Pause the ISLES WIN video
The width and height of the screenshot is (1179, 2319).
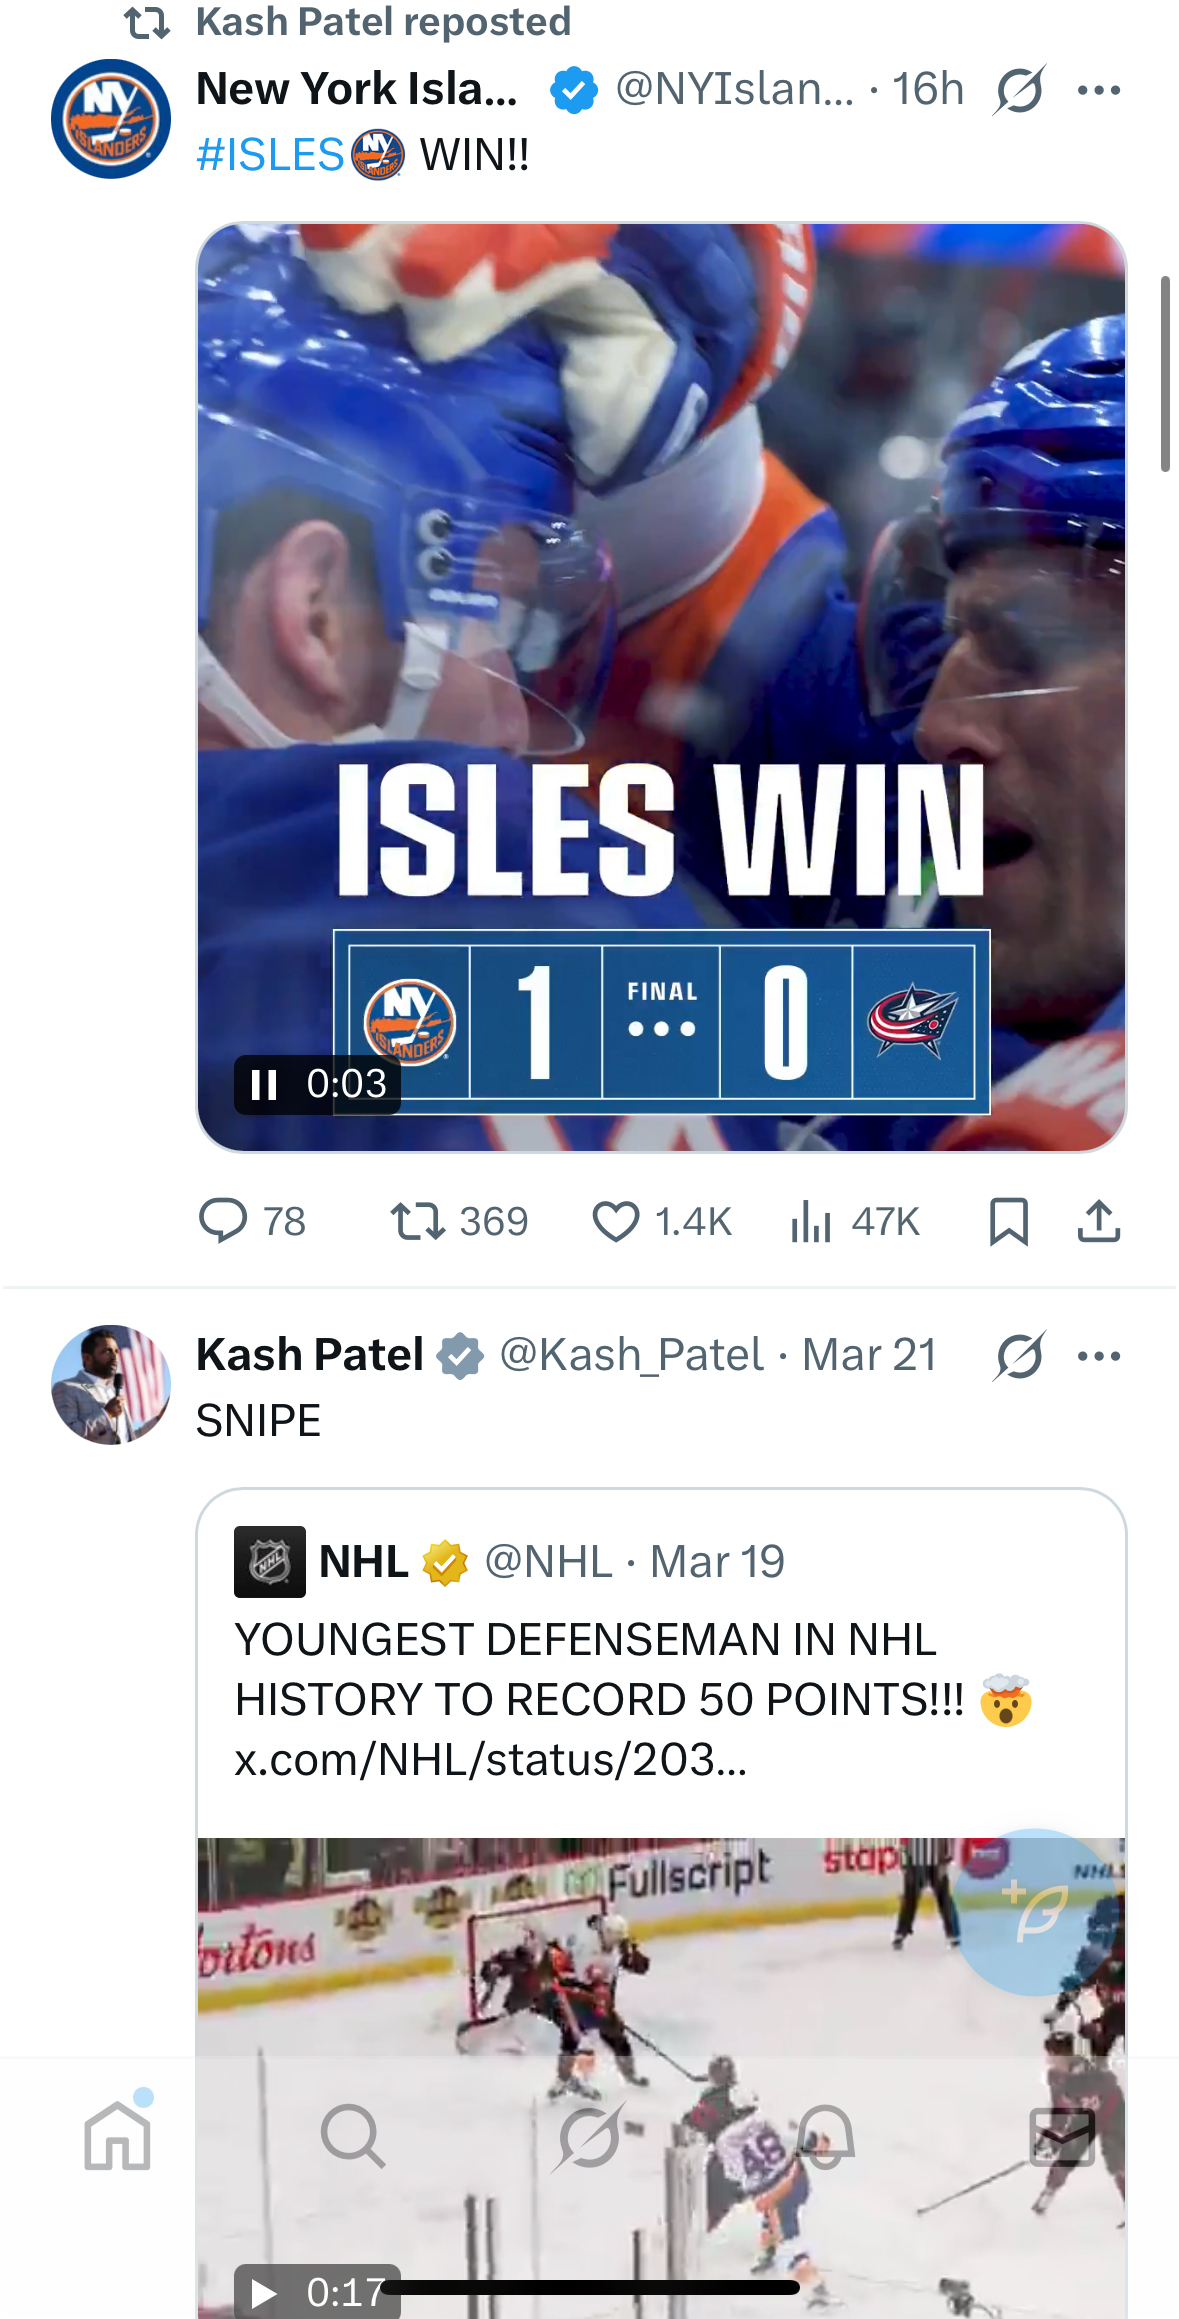tap(264, 1084)
